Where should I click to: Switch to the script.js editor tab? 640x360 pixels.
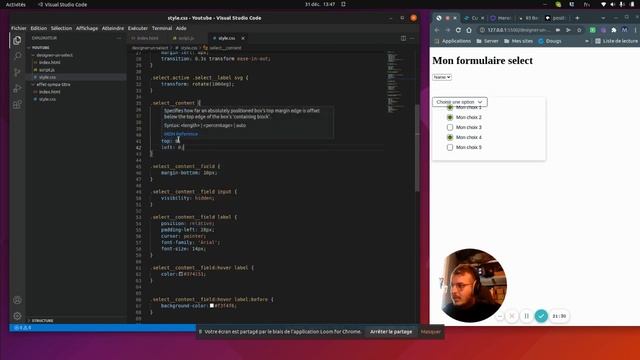184,38
